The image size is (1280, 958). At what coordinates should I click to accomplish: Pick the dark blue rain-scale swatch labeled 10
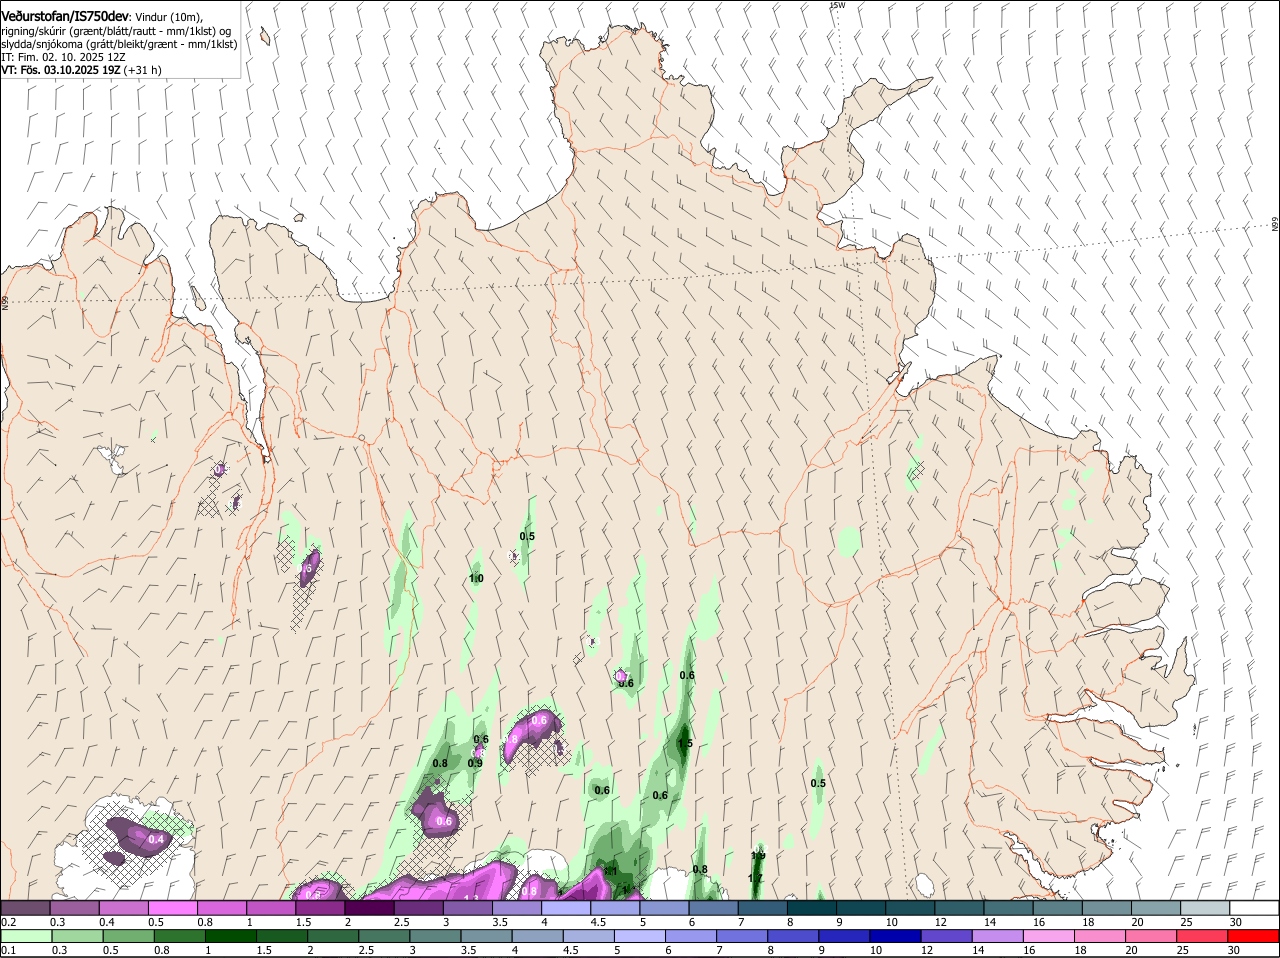895,936
